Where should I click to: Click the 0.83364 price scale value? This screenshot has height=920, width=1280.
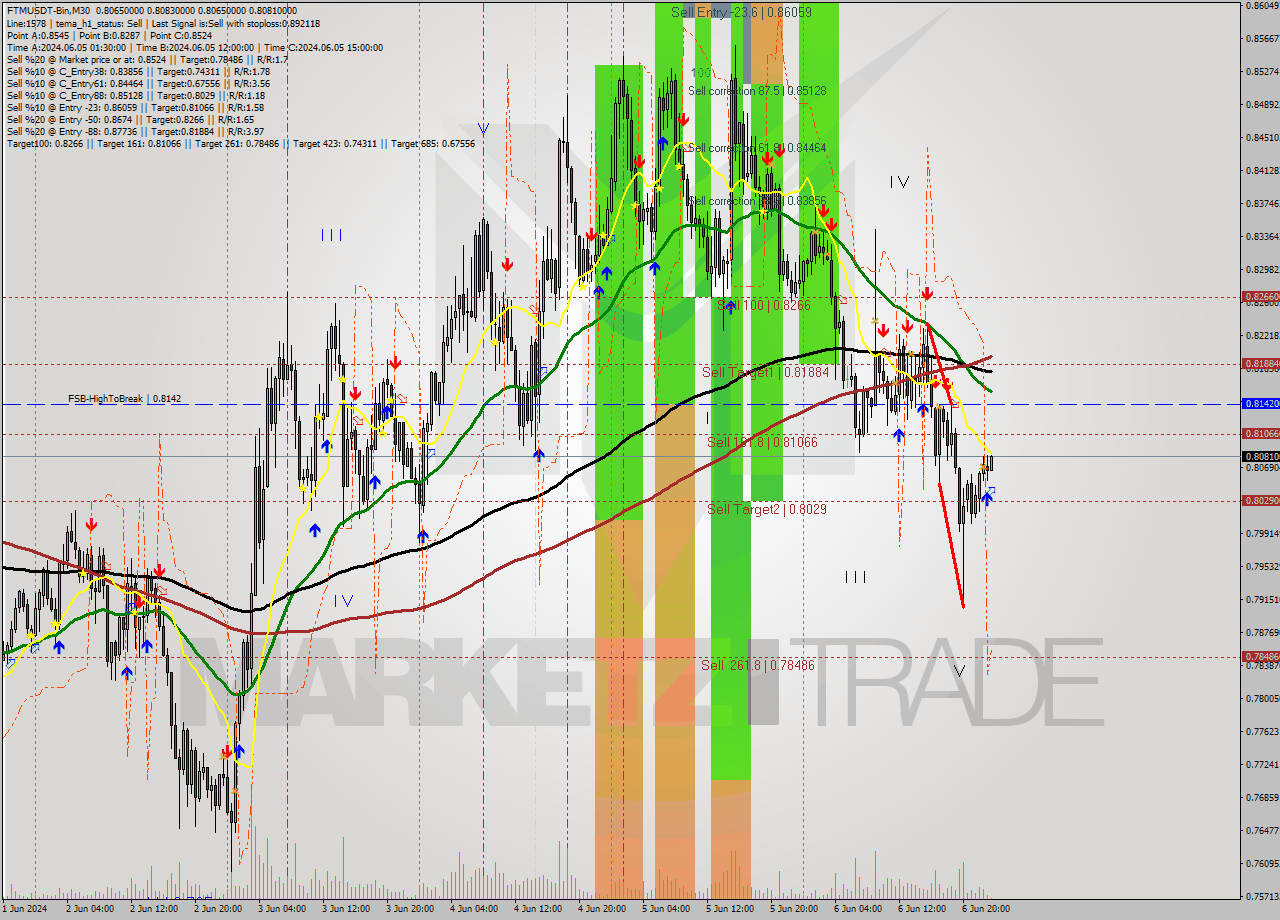tap(1262, 237)
